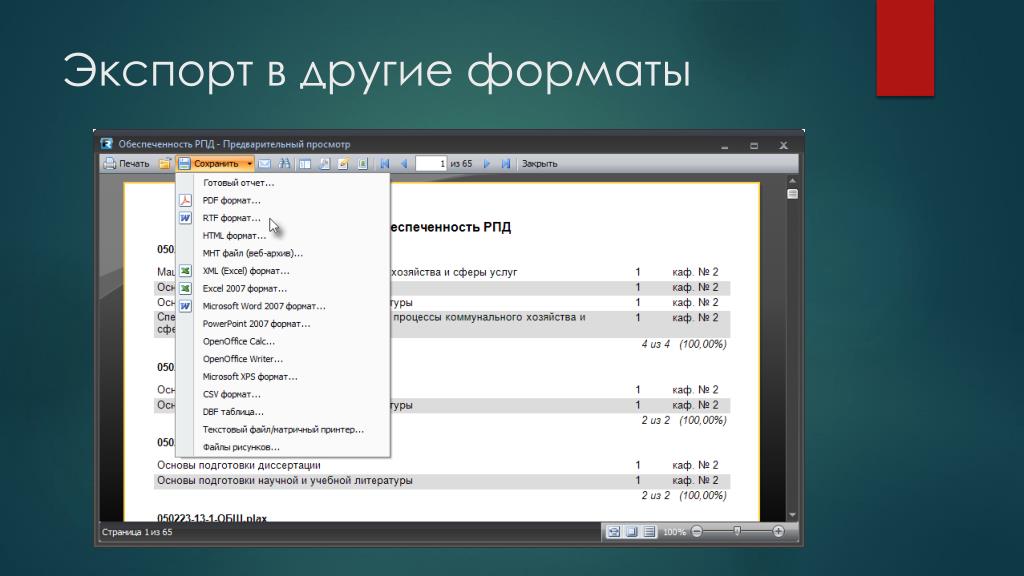Select CSV формат… export option

tap(283, 394)
